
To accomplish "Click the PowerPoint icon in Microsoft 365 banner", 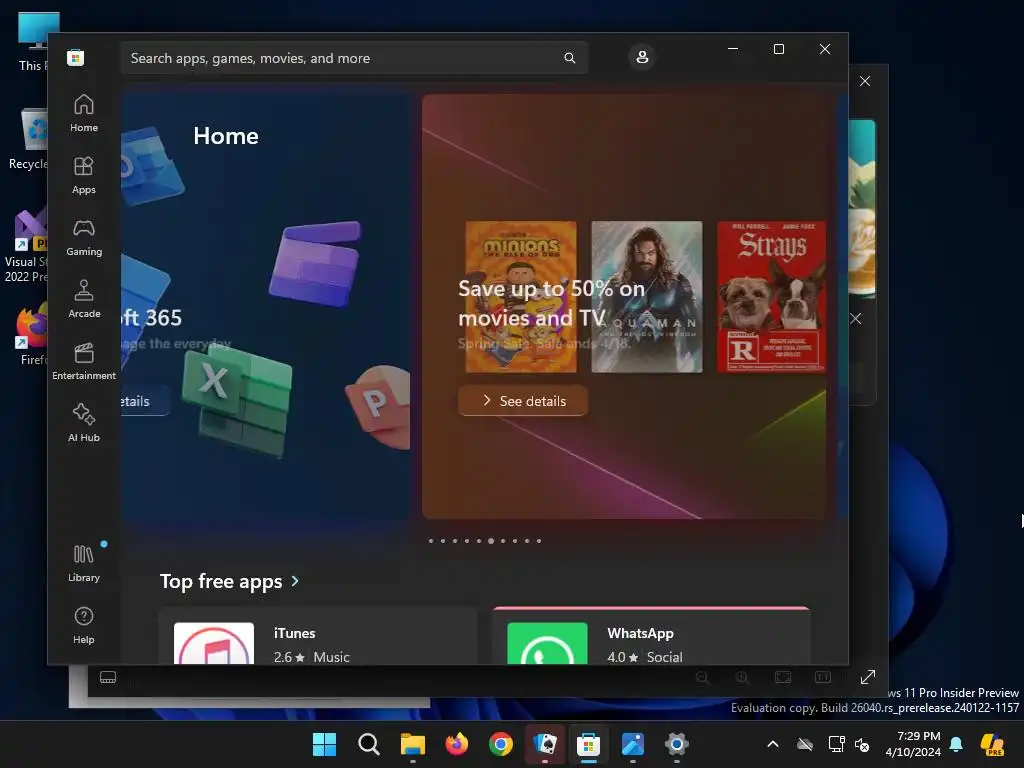I will (x=379, y=406).
